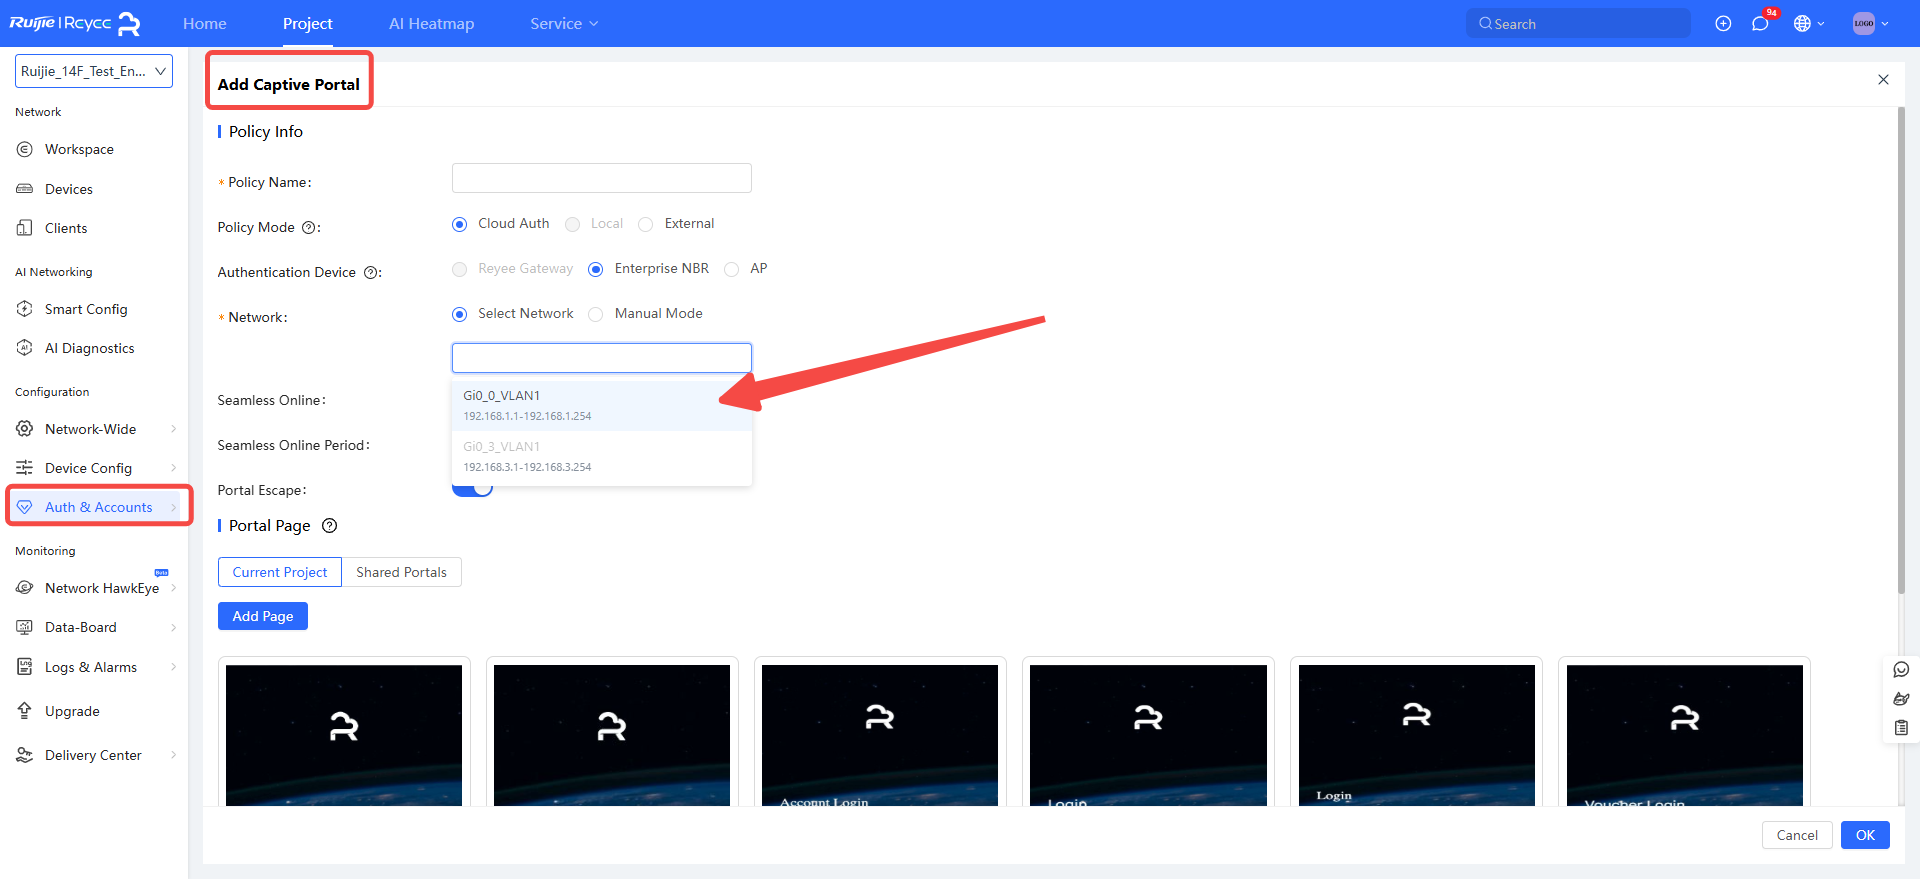
Task: Click the Clients sidebar icon
Action: (x=25, y=228)
